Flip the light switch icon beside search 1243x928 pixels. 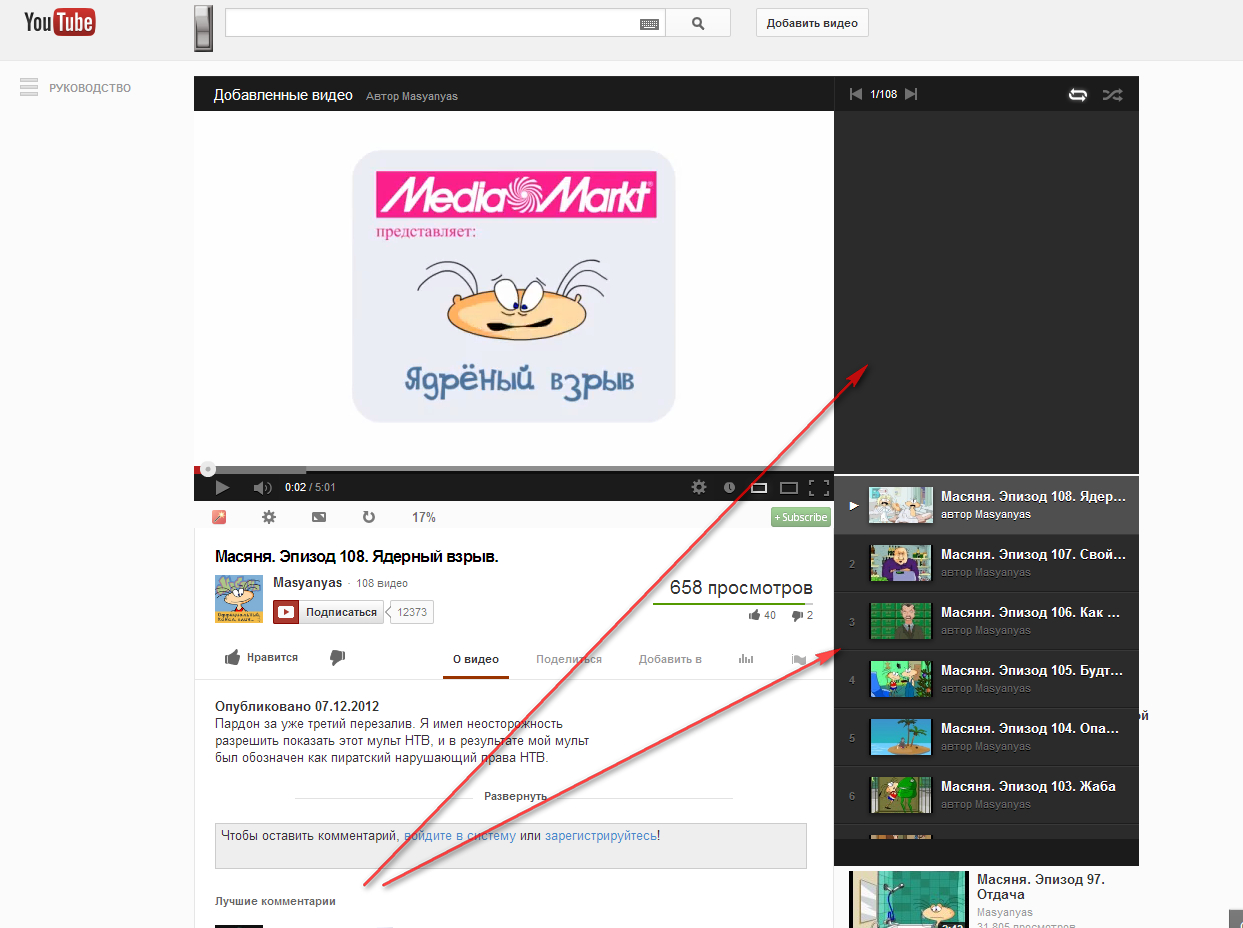[203, 28]
